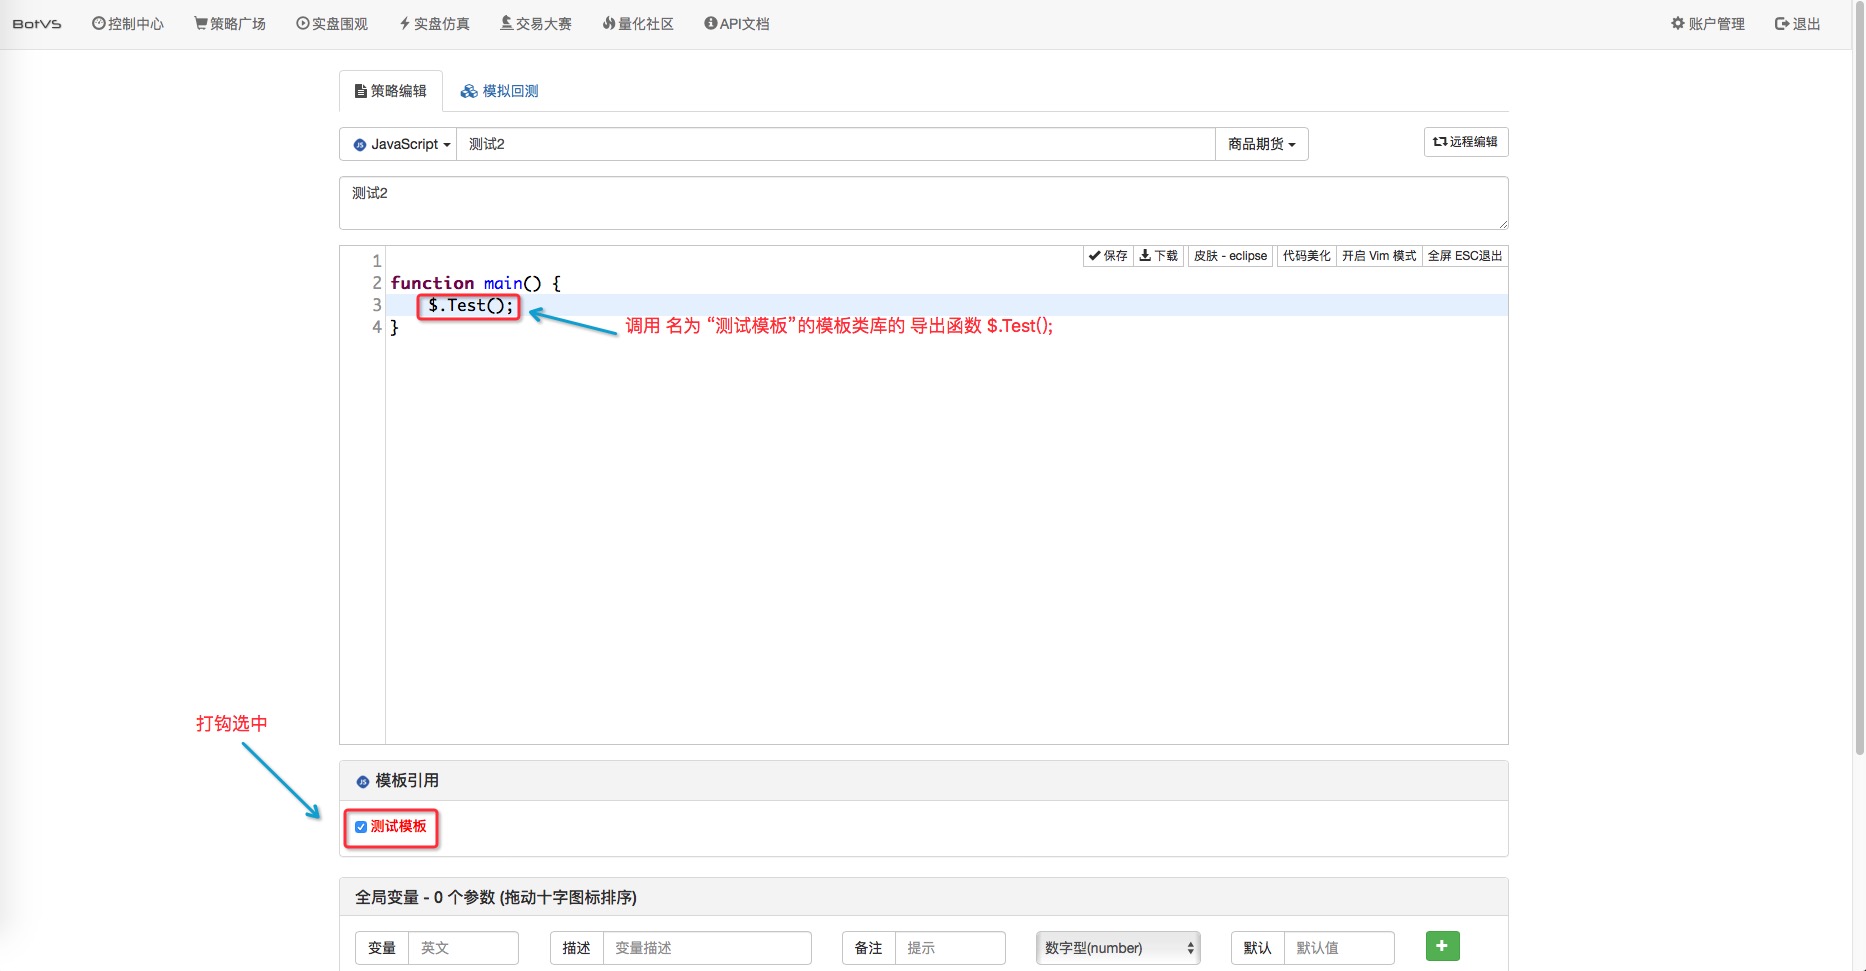Click 模板引用 panel header
Screen dimensions: 1866x971
924,781
